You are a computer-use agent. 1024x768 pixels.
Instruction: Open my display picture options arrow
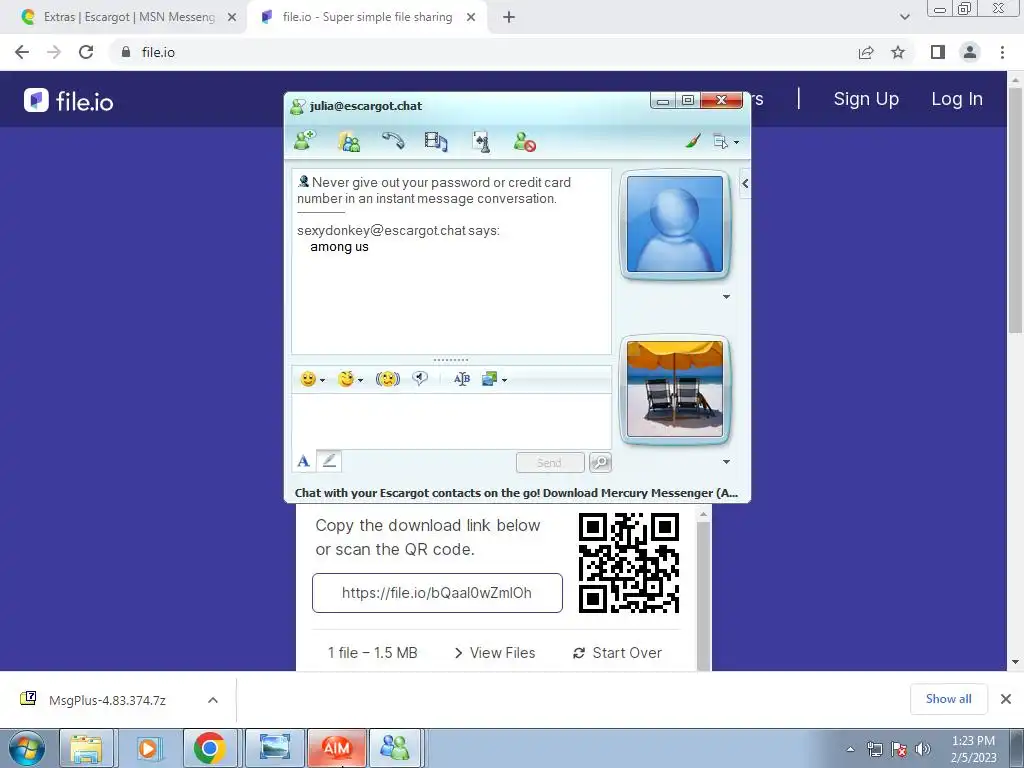click(726, 462)
